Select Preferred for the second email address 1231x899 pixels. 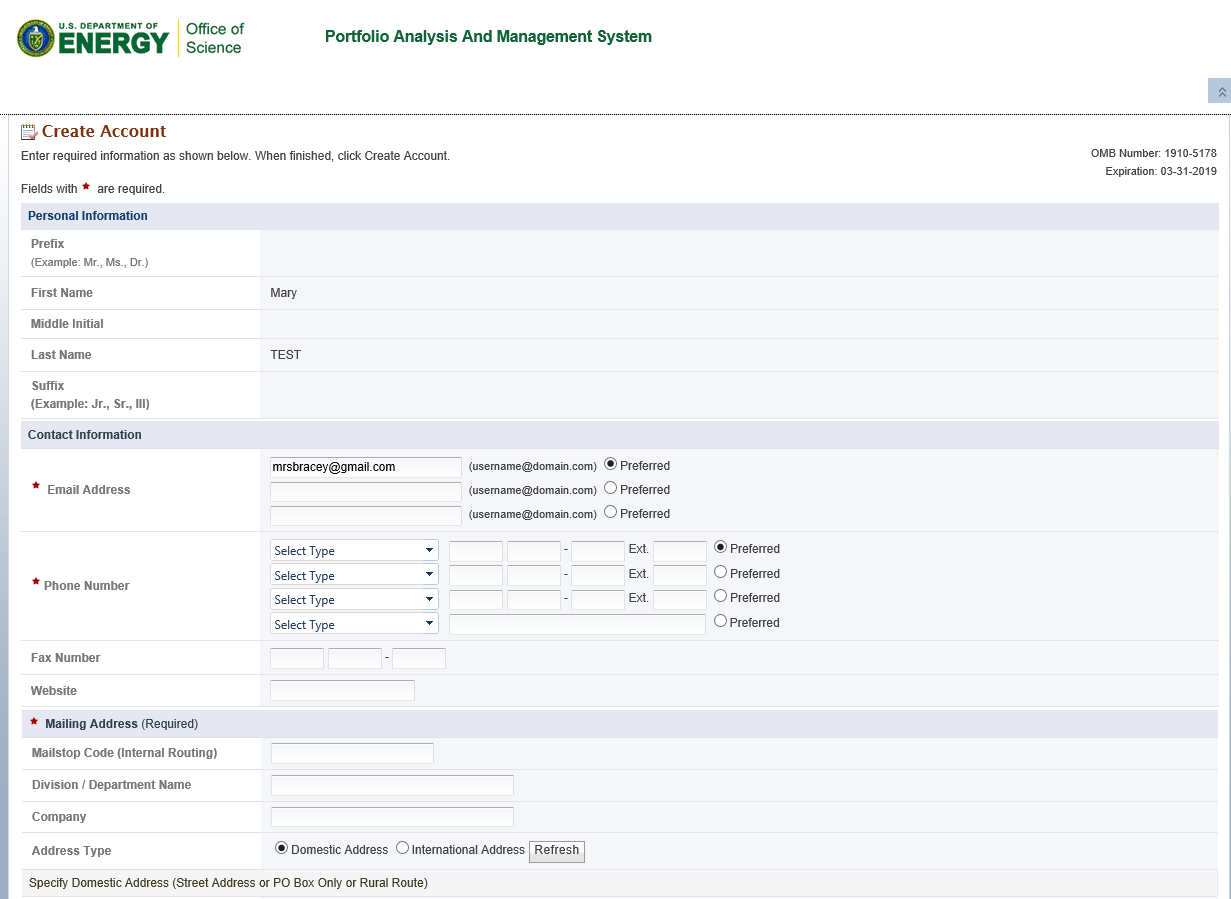(611, 489)
